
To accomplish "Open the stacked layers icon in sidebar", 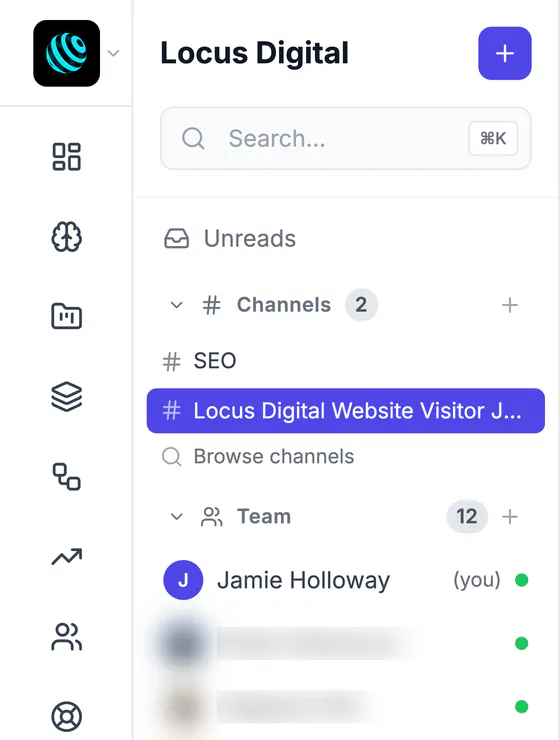I will tap(67, 396).
